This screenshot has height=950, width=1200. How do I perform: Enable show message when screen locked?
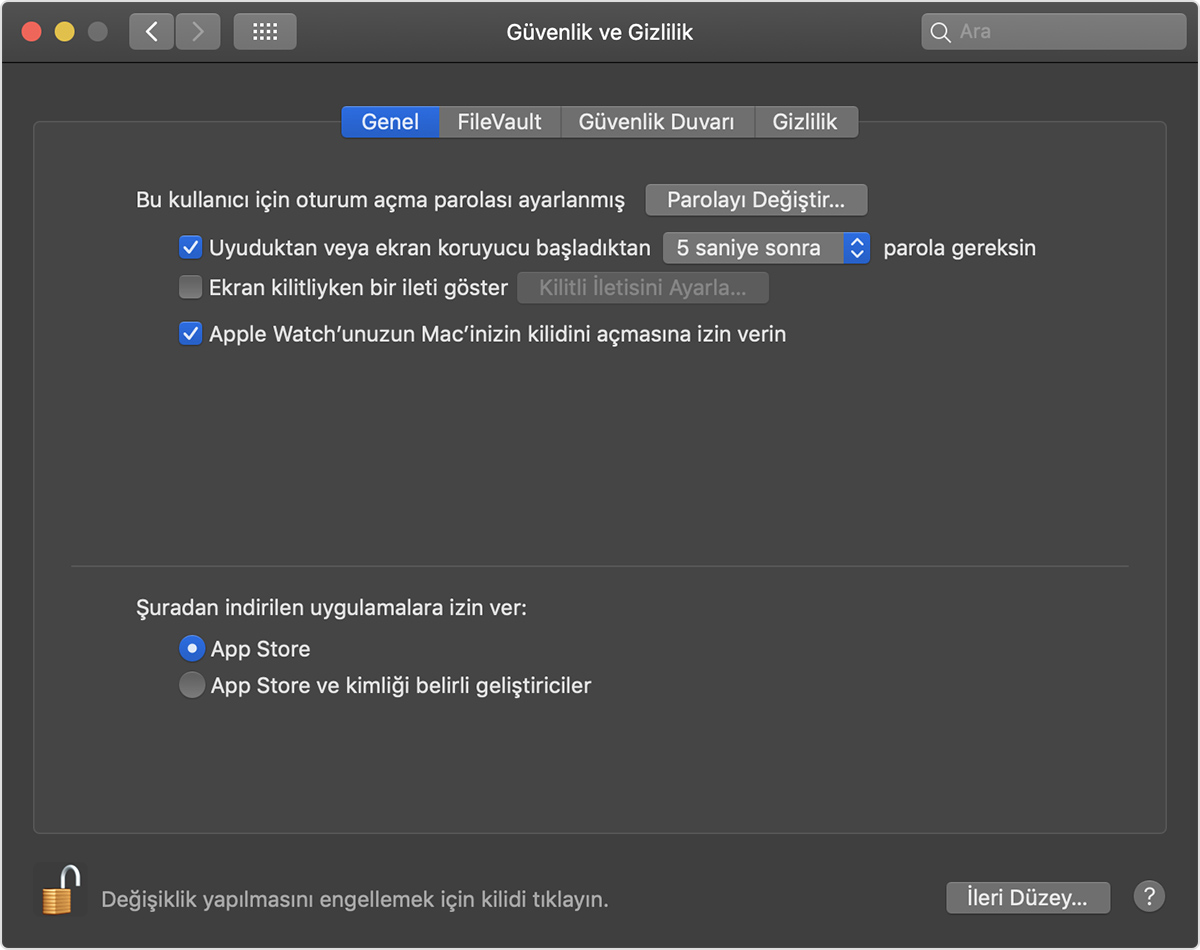190,288
